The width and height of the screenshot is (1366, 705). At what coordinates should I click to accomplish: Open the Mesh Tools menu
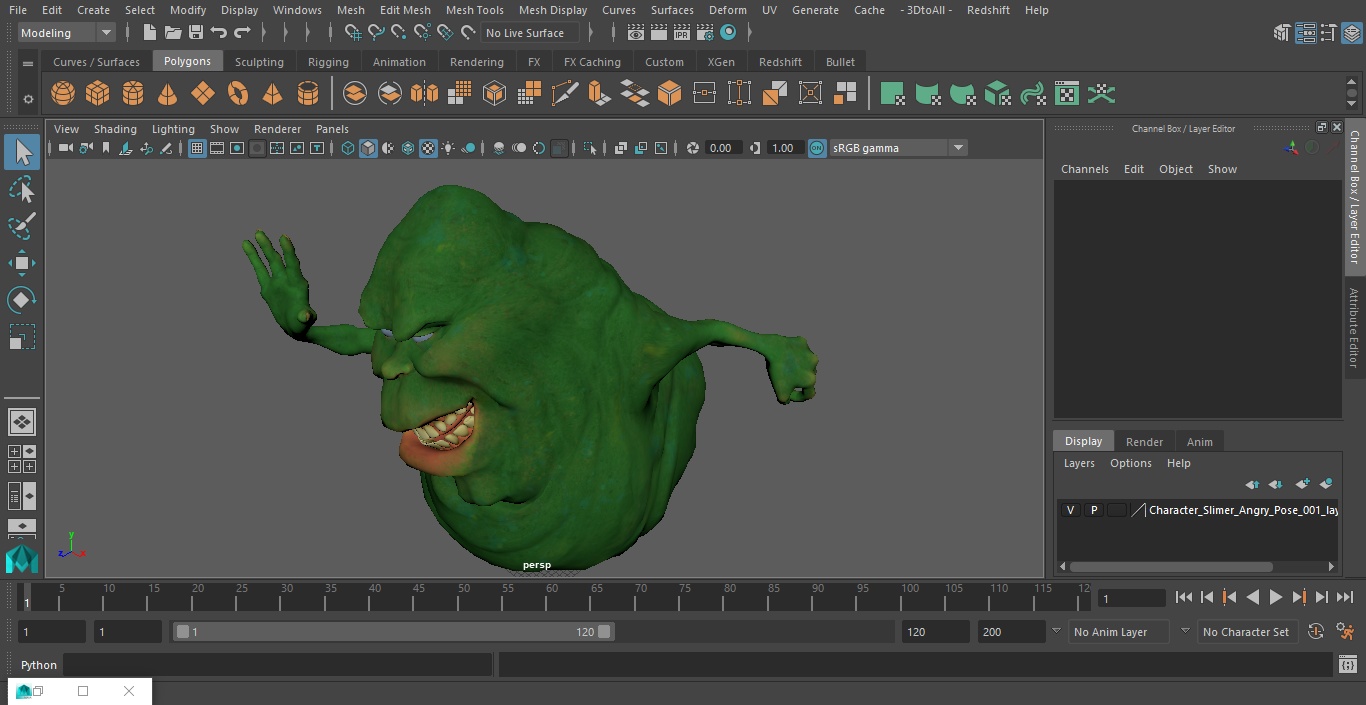click(474, 10)
